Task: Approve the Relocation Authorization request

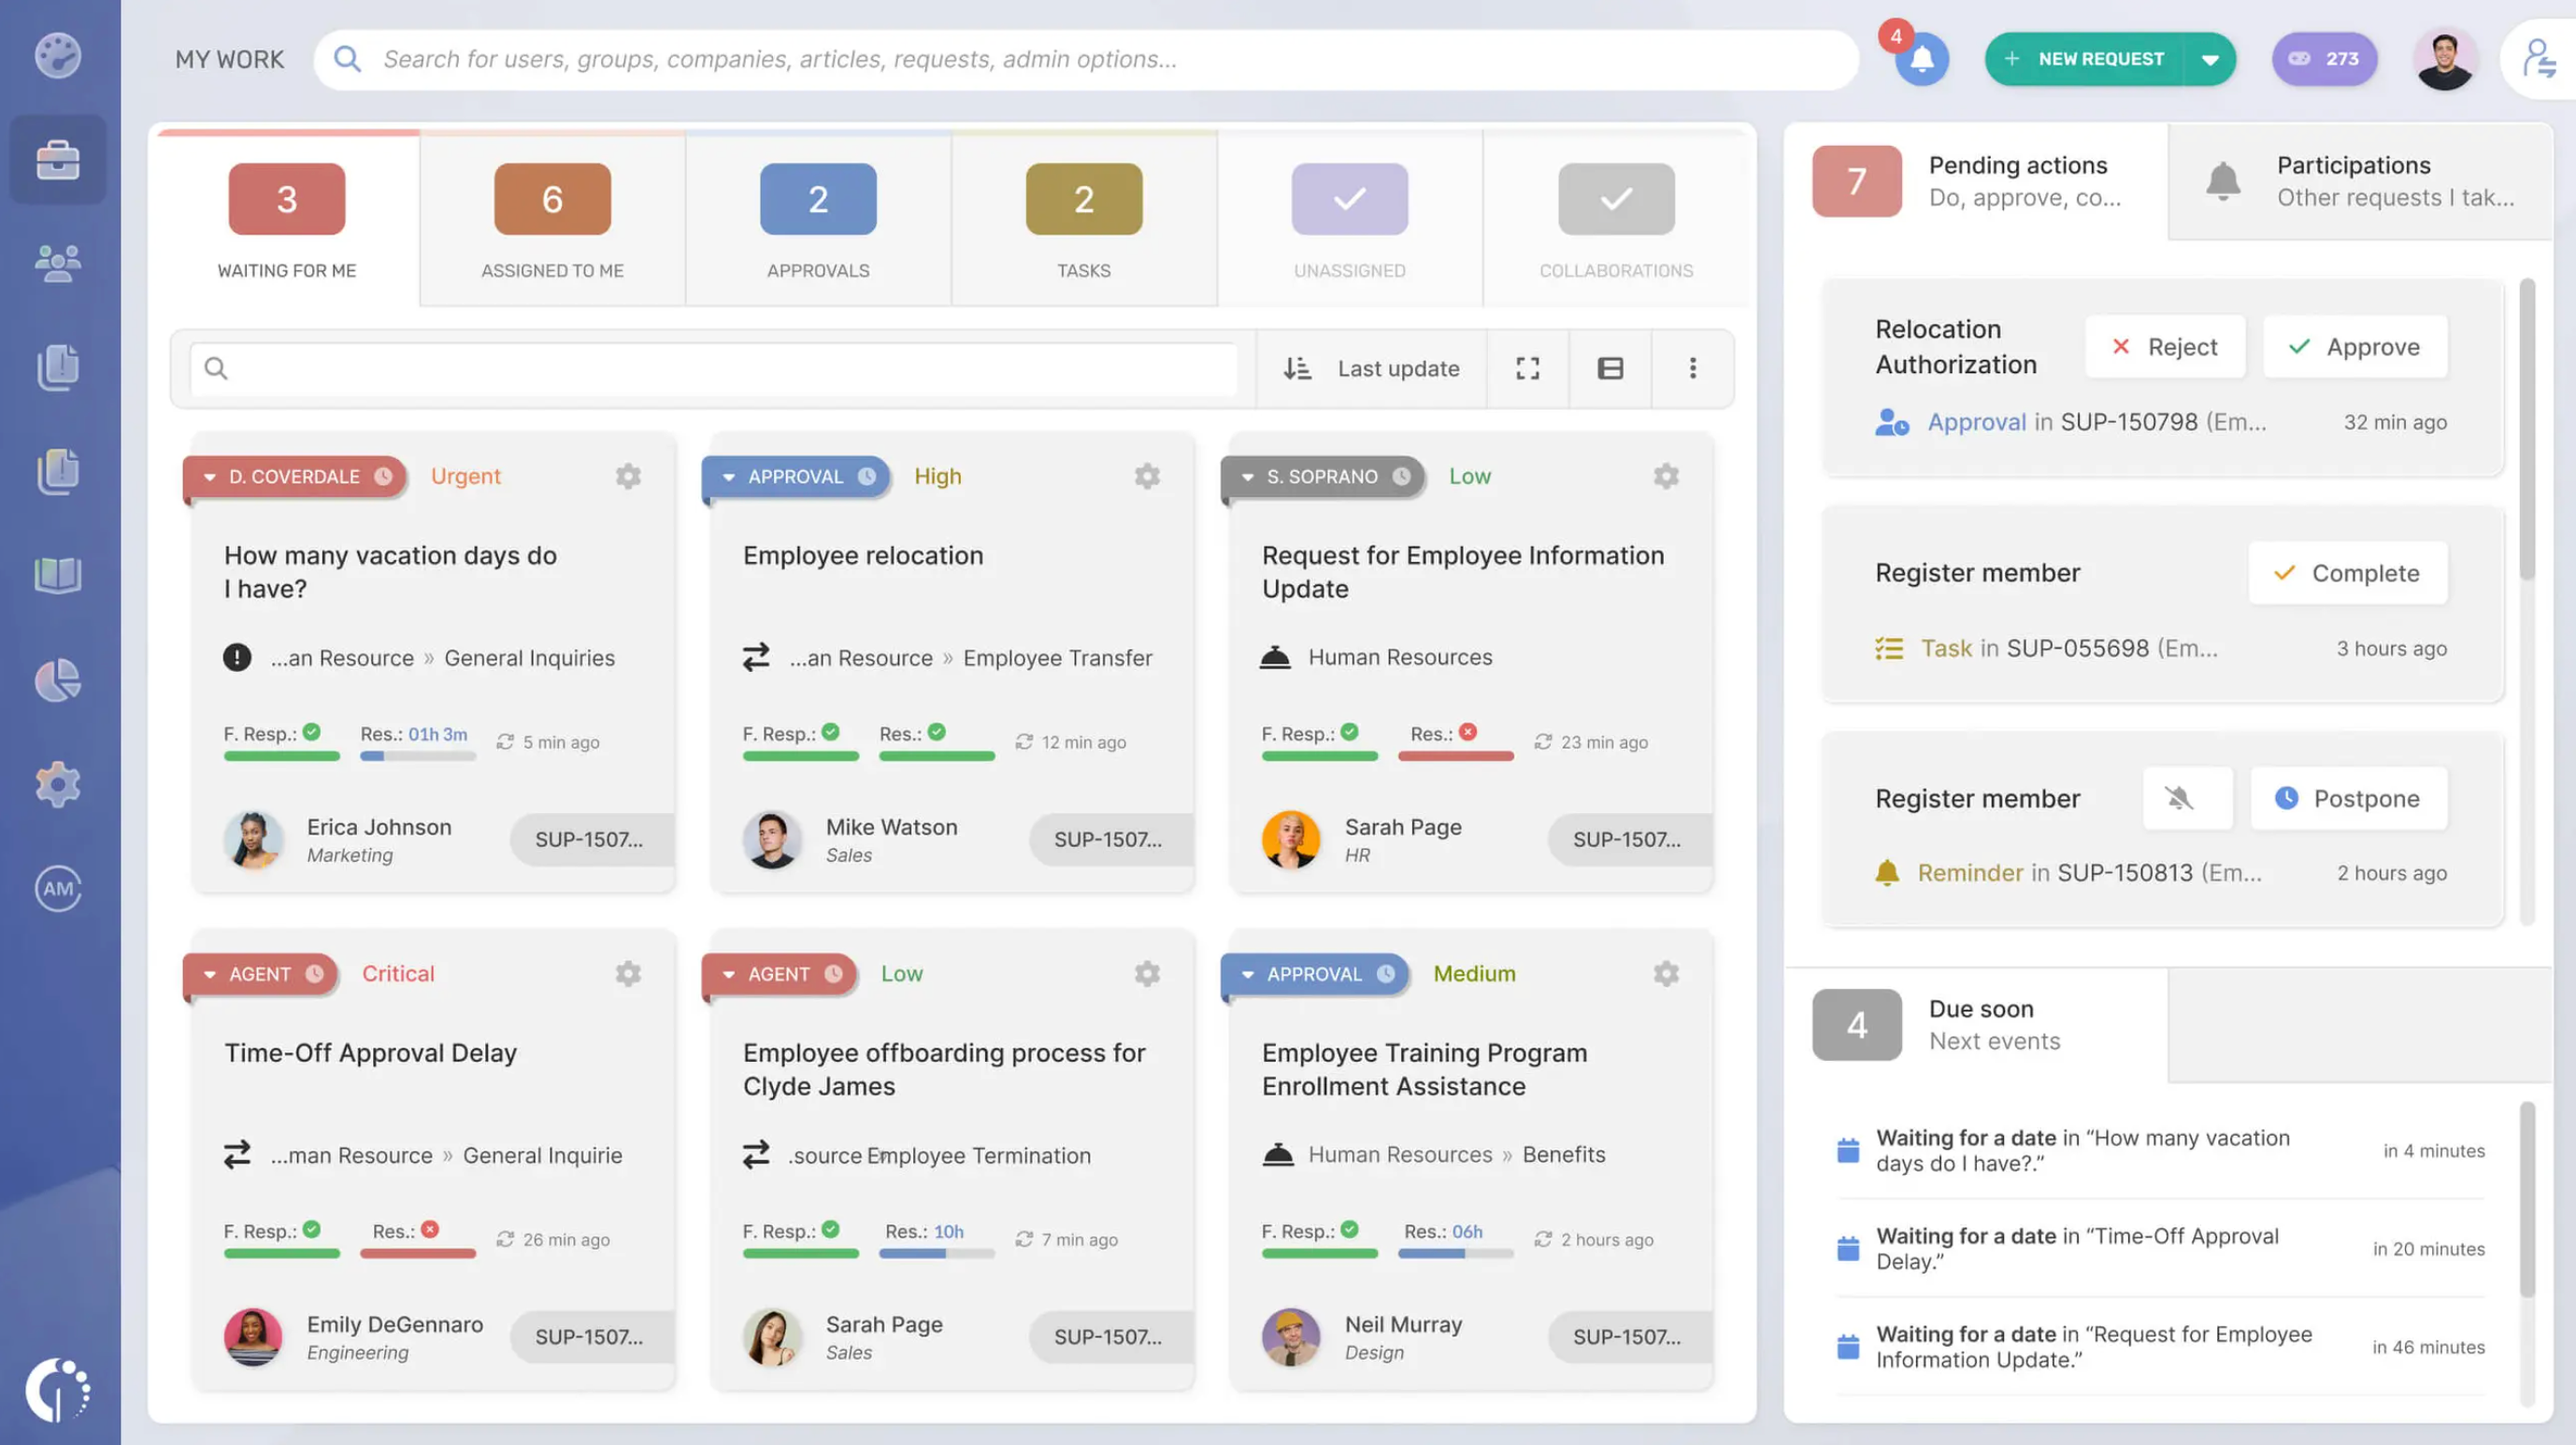Action: 2355,347
